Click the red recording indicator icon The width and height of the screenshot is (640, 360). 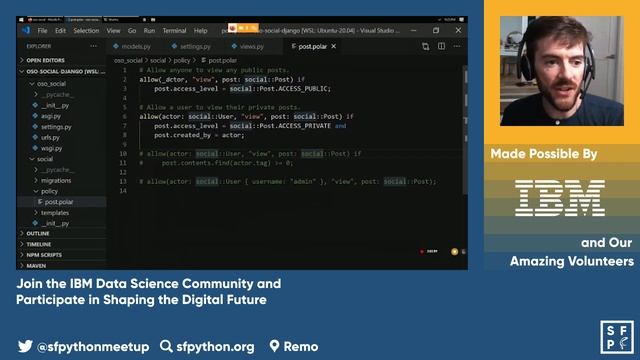(422, 251)
